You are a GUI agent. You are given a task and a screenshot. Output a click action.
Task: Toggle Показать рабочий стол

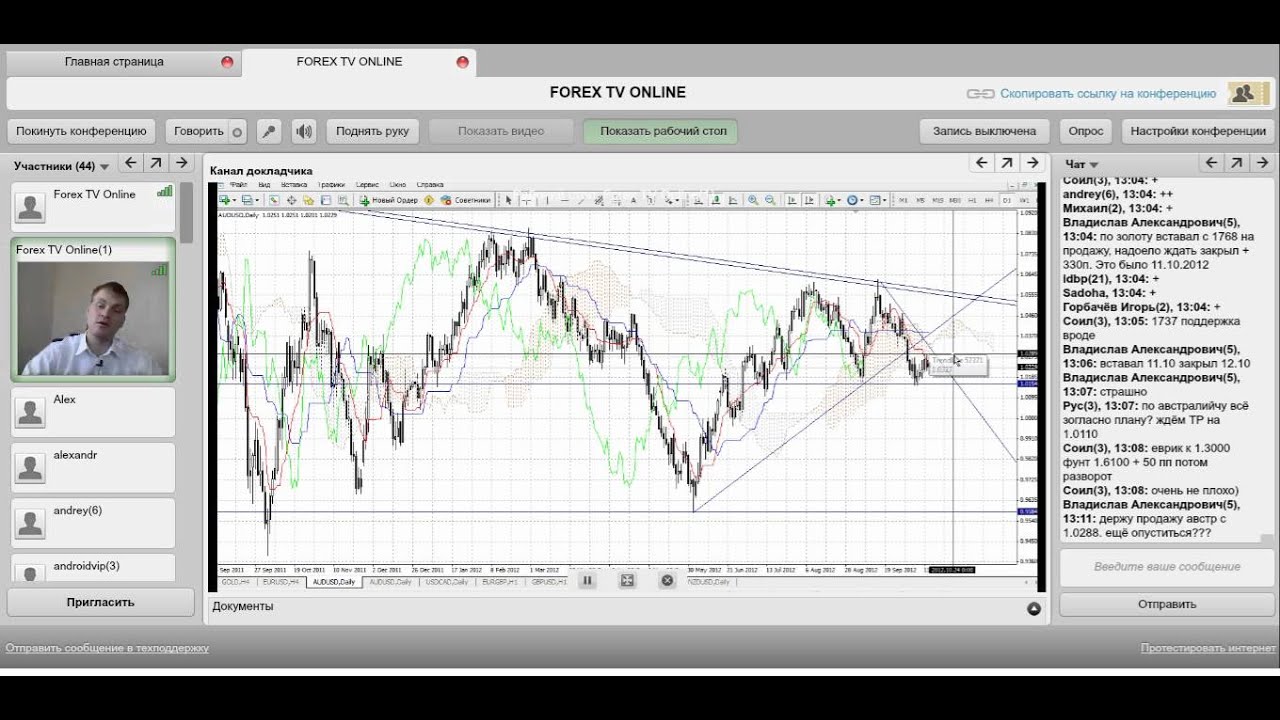click(660, 131)
